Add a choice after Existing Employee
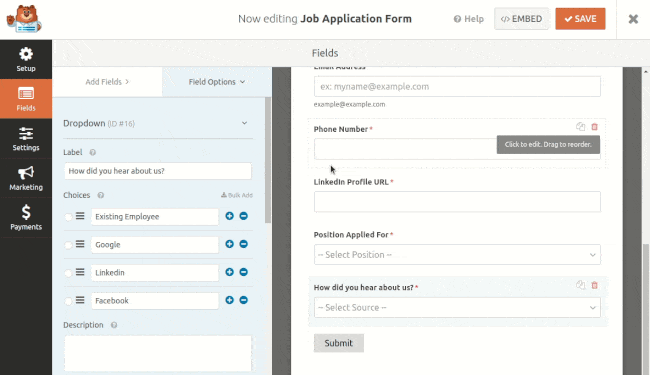 coord(229,216)
